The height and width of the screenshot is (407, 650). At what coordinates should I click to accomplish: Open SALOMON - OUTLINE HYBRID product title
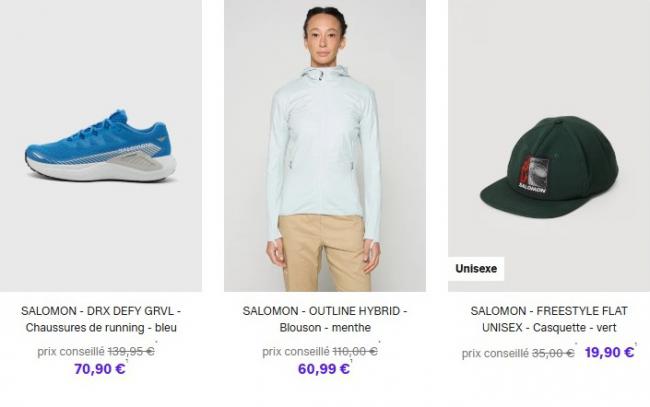(325, 311)
